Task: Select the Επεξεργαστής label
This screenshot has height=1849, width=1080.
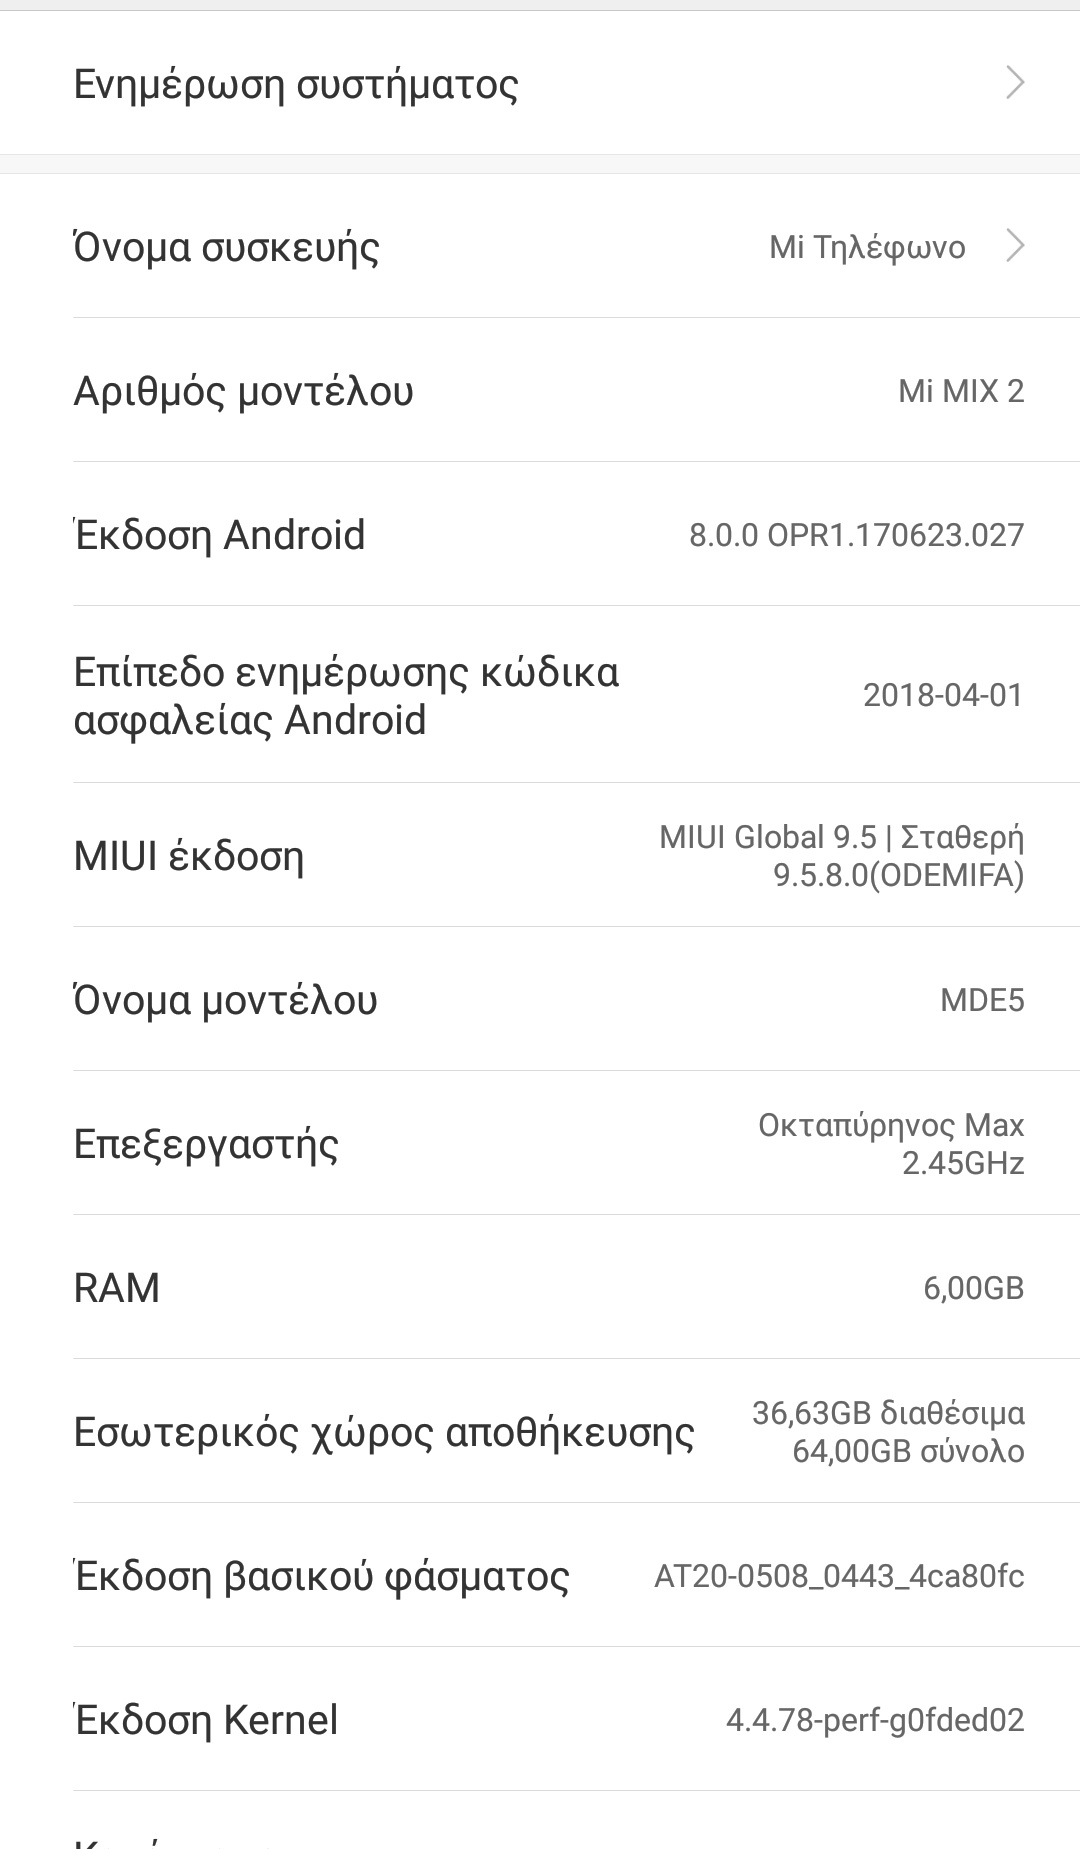Action: coord(206,1144)
